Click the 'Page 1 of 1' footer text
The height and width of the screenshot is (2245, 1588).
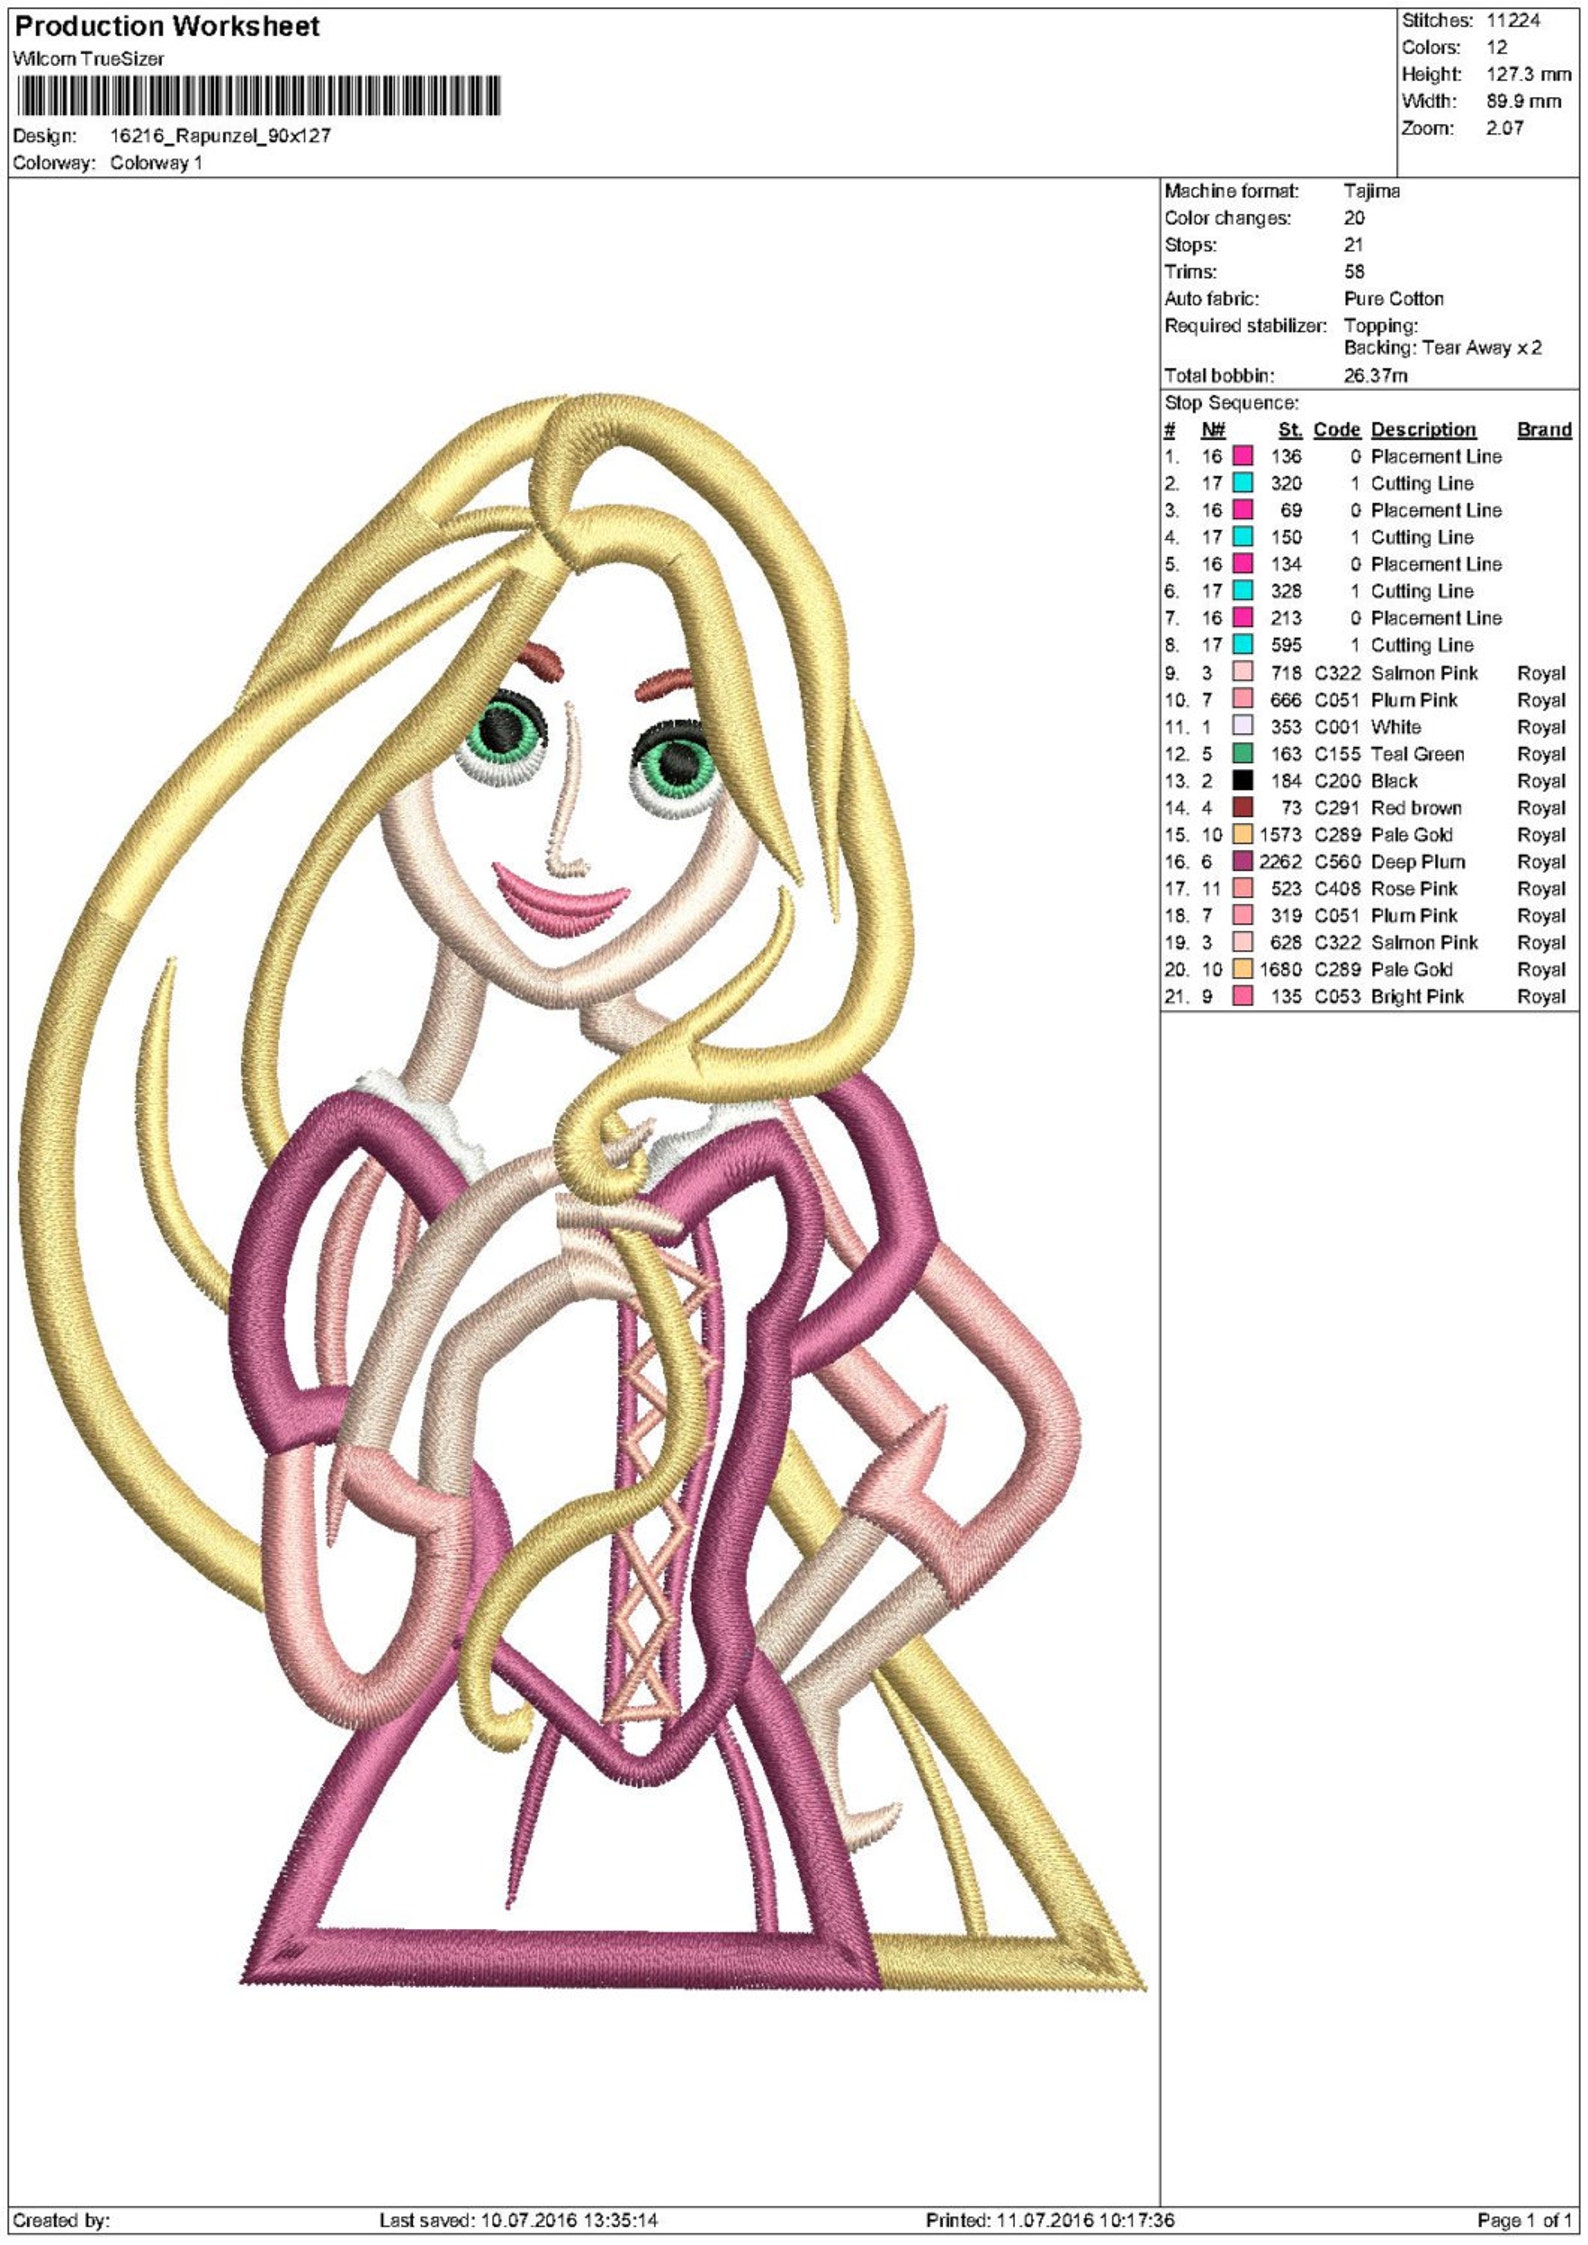[x=1525, y=2220]
